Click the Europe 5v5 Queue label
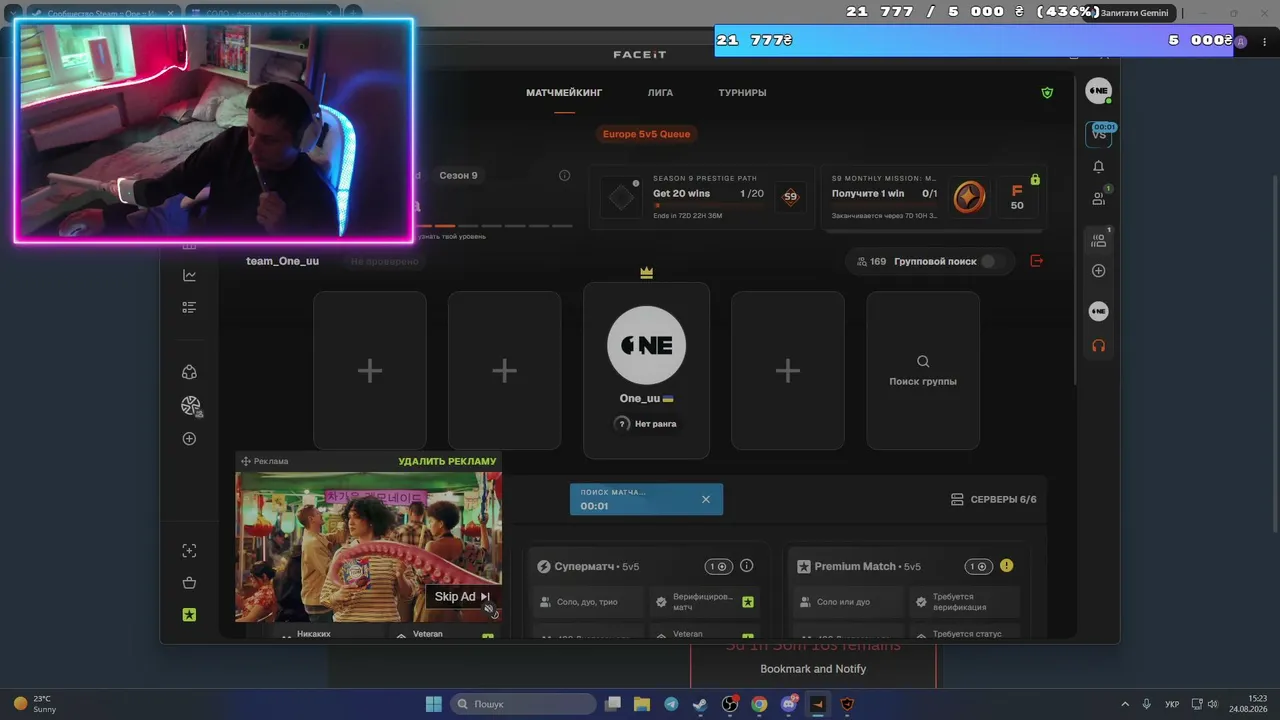Viewport: 1280px width, 720px height. point(646,134)
